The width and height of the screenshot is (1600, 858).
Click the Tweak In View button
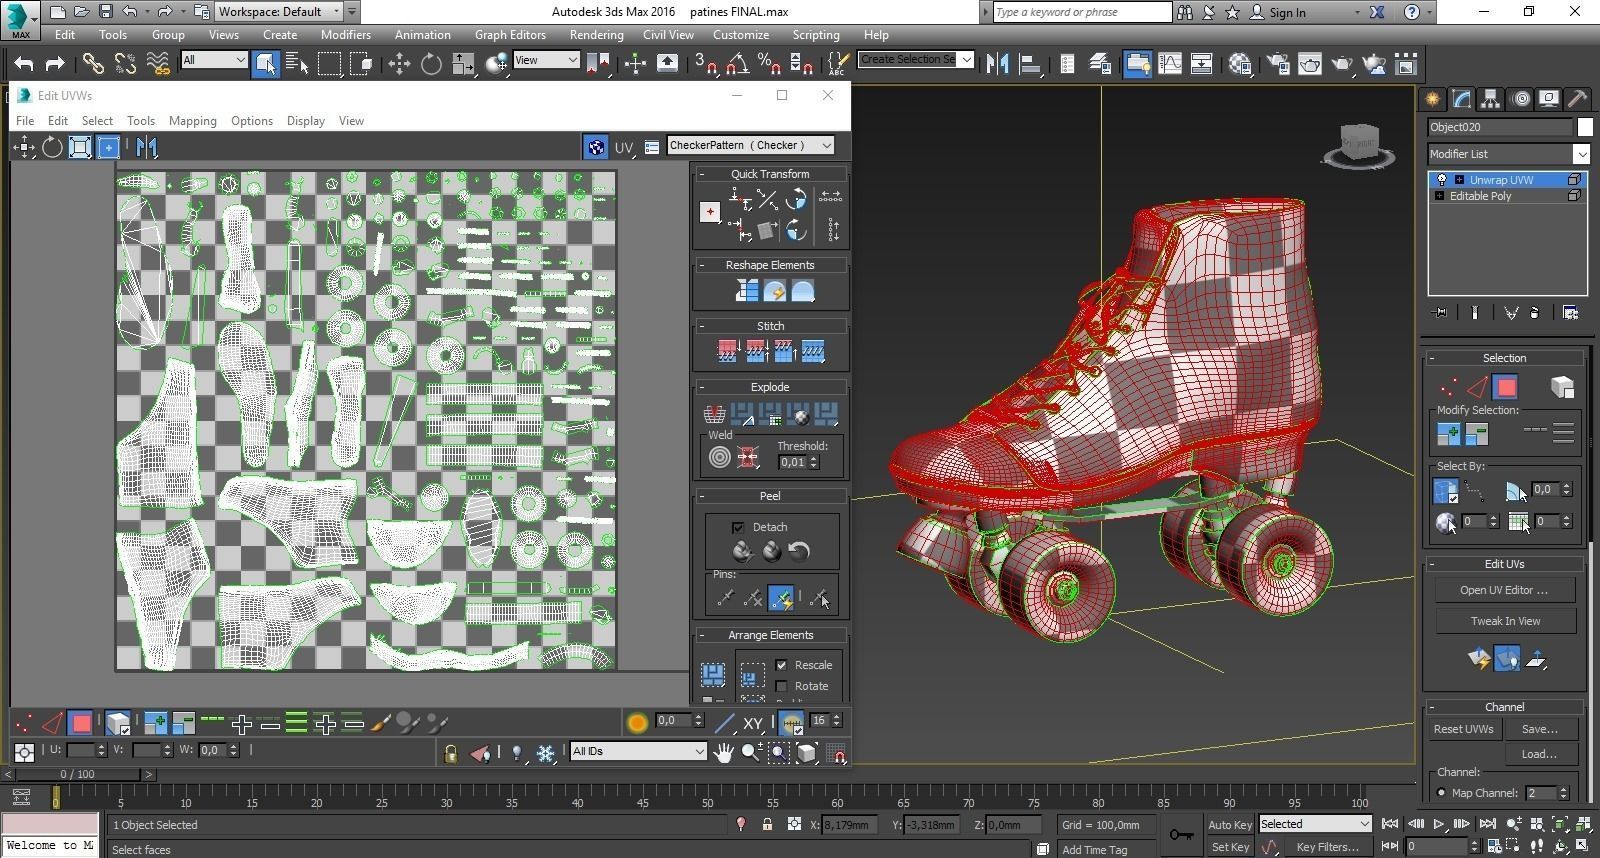[1505, 621]
